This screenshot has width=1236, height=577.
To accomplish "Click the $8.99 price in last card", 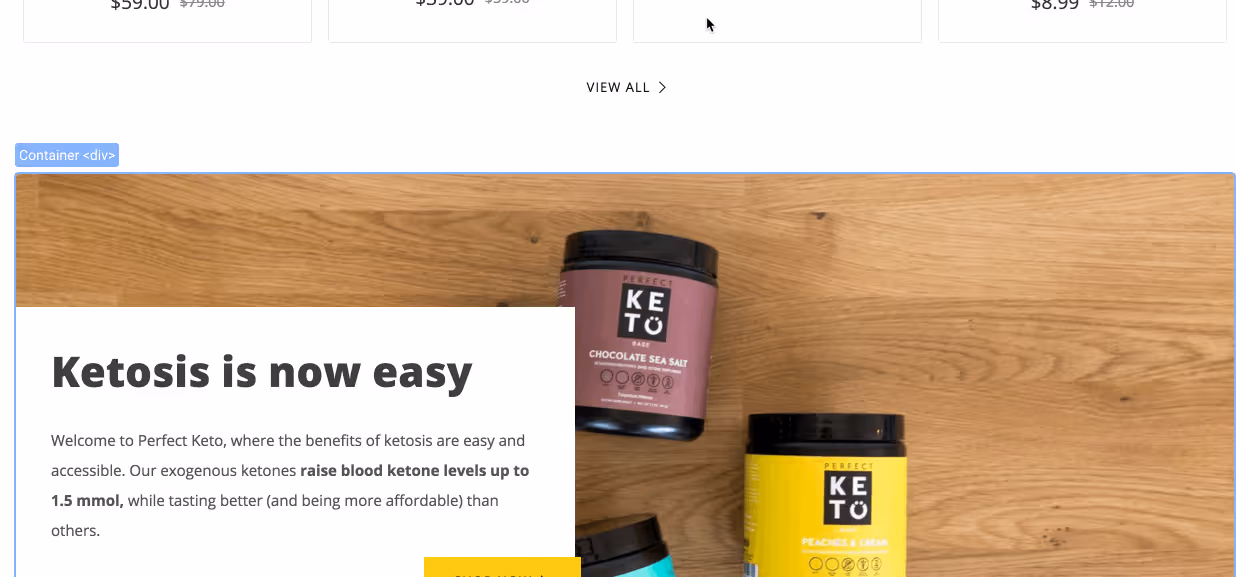I will pyautogui.click(x=1055, y=4).
